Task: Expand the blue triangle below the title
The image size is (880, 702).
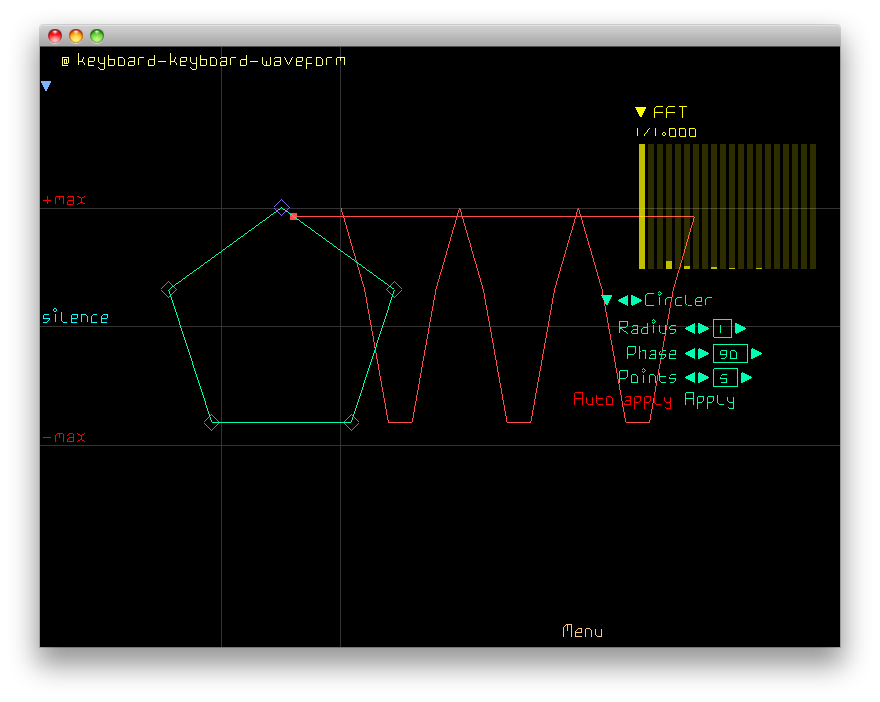Action: click(46, 87)
